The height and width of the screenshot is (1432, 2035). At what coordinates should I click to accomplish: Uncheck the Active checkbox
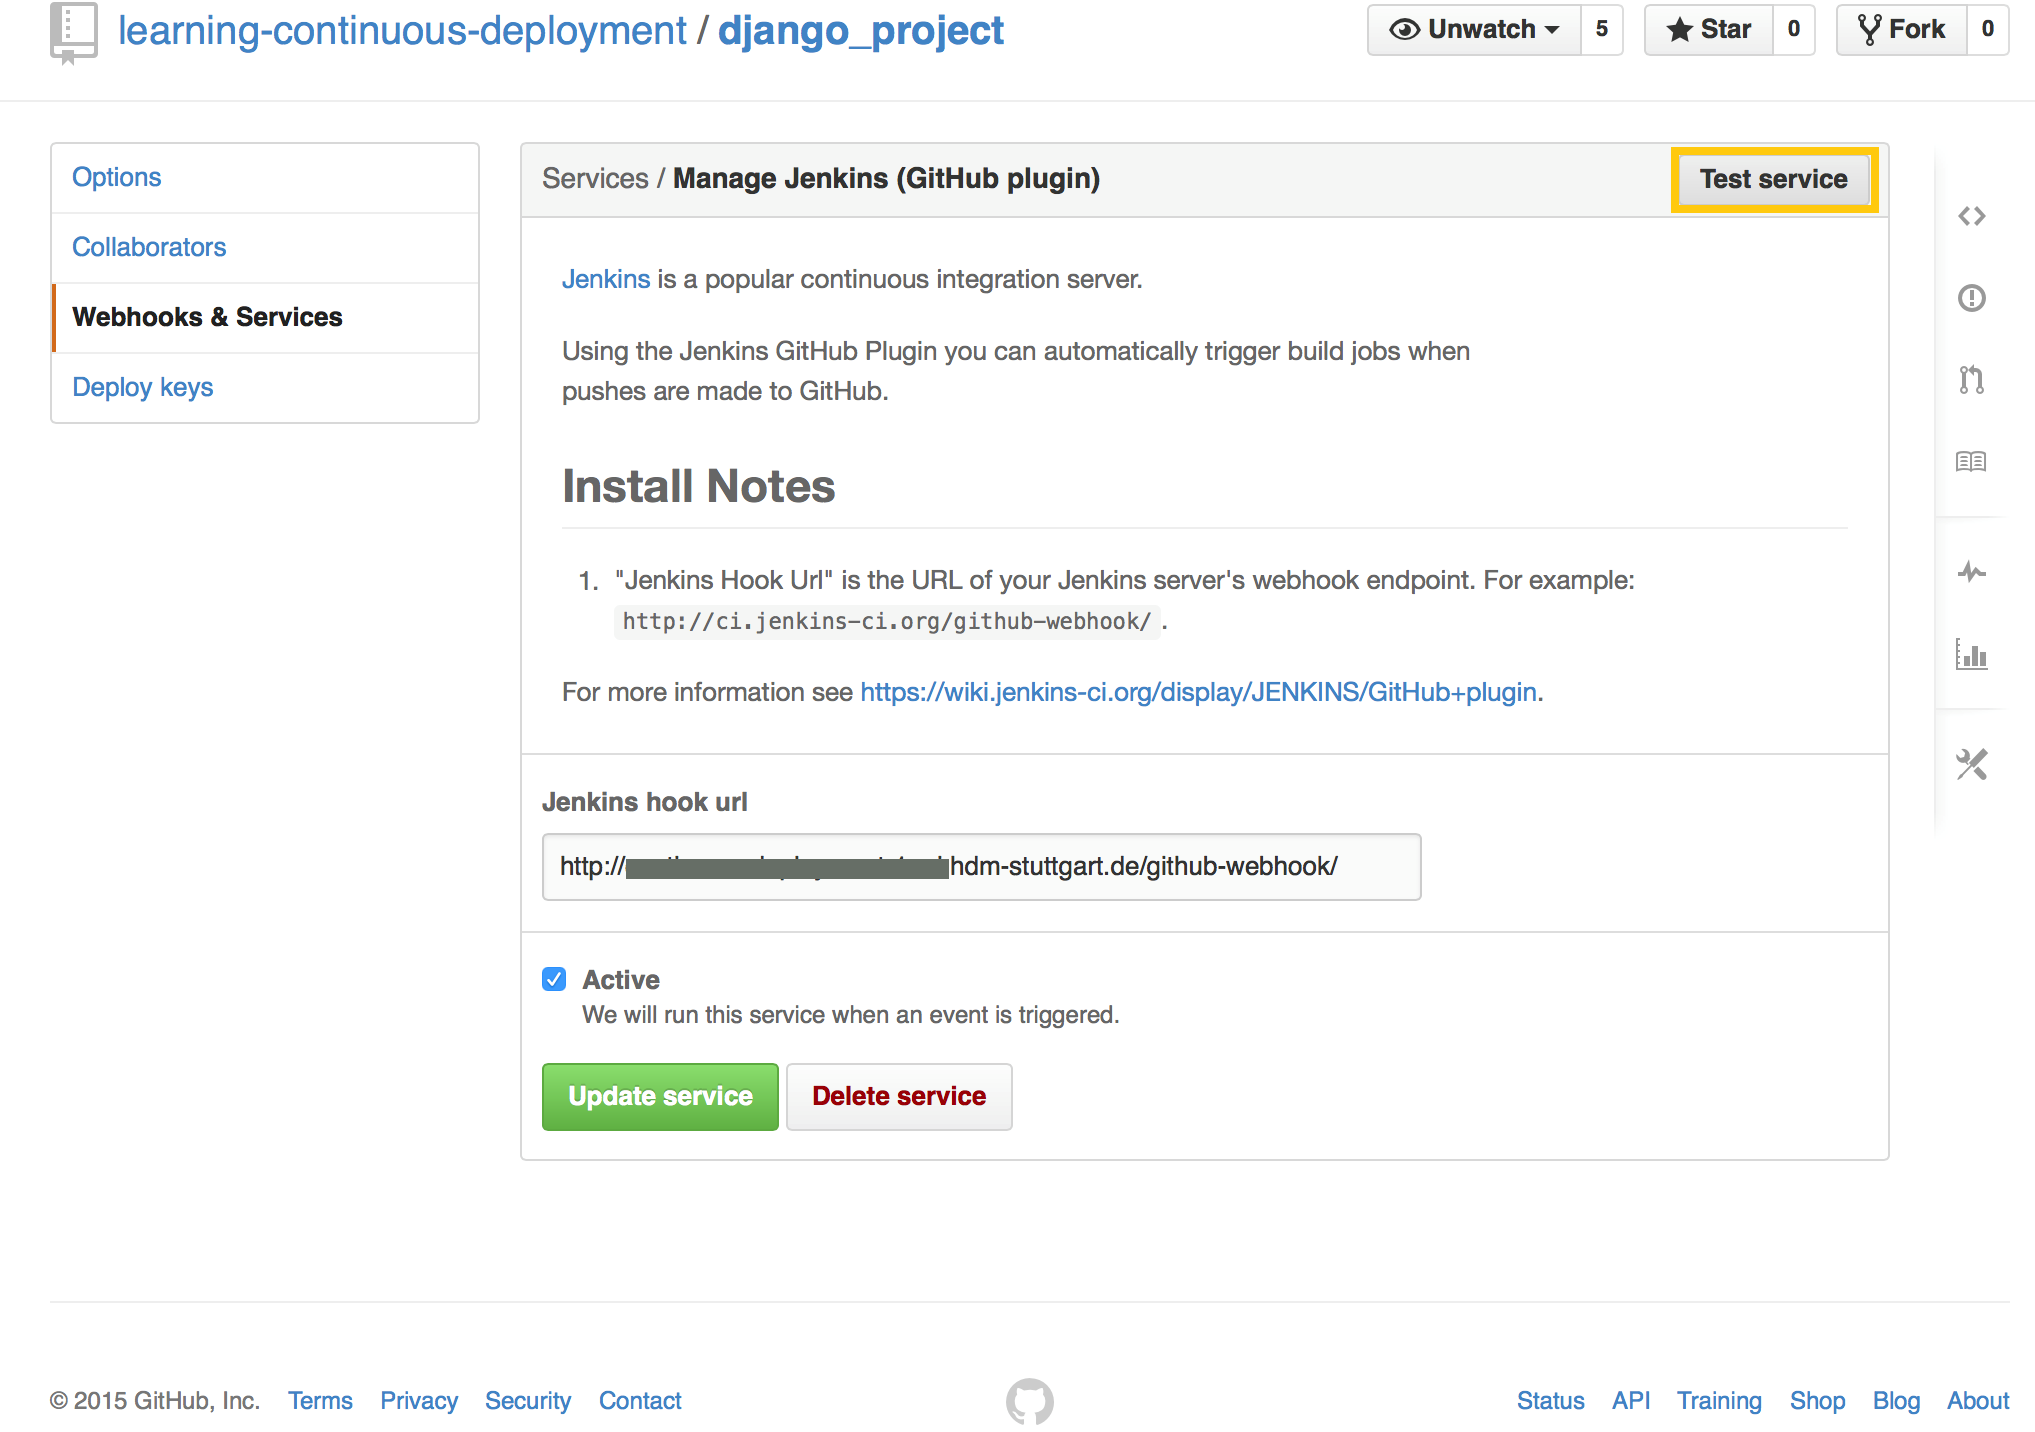[554, 979]
